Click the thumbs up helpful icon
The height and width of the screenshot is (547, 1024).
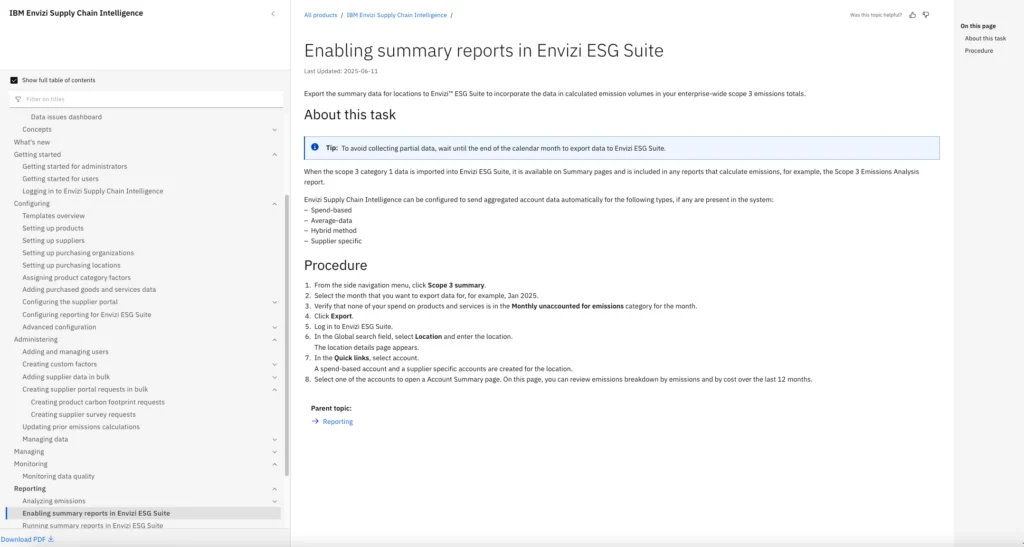(912, 15)
